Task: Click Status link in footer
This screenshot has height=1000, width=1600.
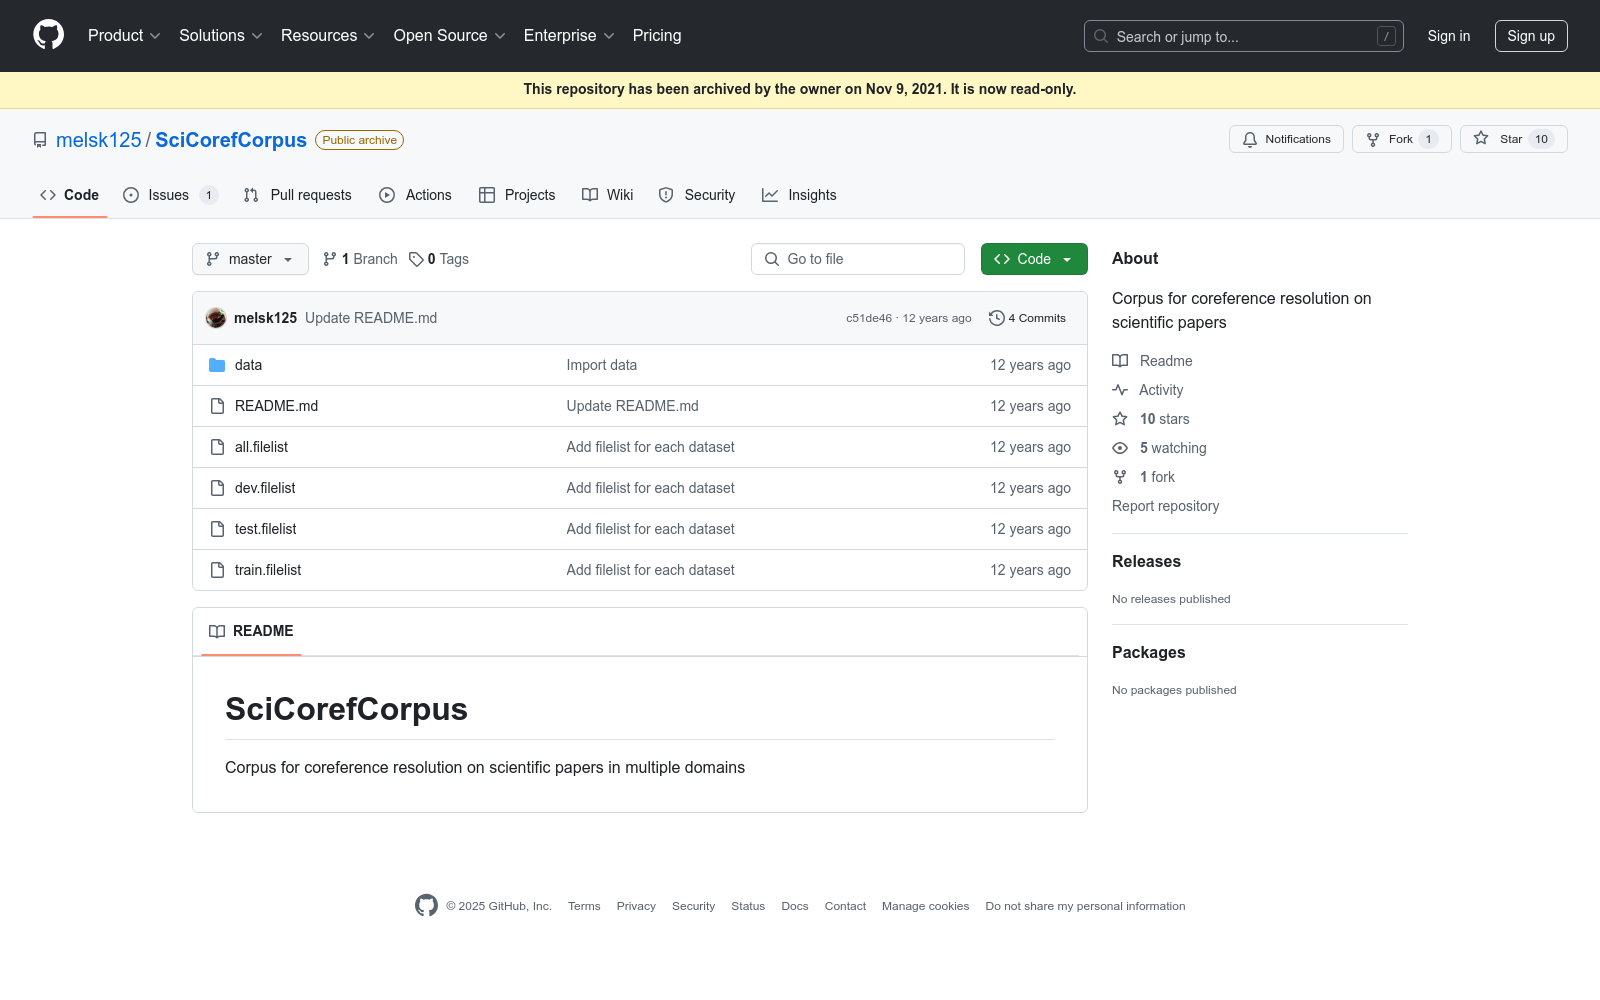Action: (x=748, y=906)
